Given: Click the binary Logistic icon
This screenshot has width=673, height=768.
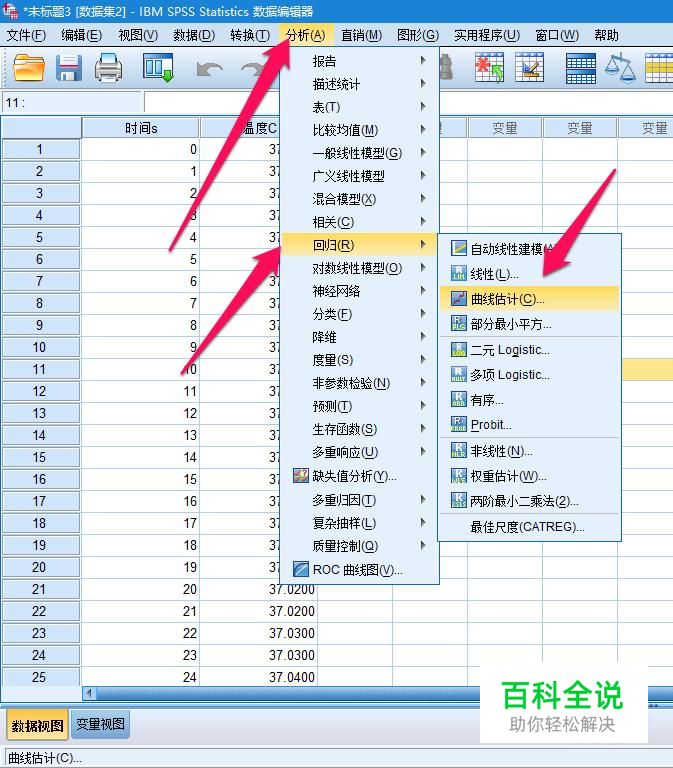Looking at the screenshot, I should click(458, 349).
